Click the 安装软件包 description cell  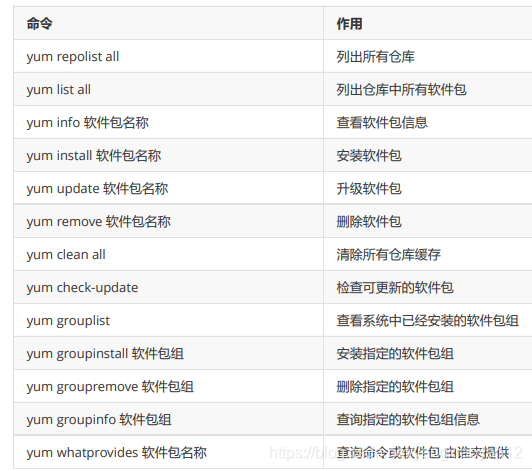(x=428, y=155)
